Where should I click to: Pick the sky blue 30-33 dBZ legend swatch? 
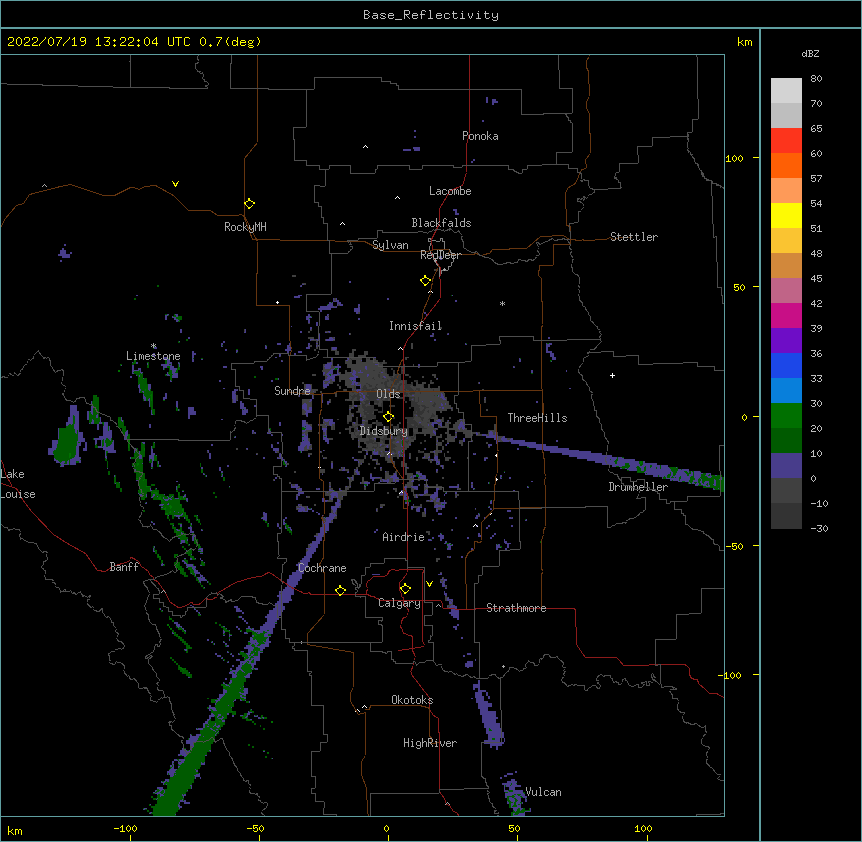pos(786,390)
